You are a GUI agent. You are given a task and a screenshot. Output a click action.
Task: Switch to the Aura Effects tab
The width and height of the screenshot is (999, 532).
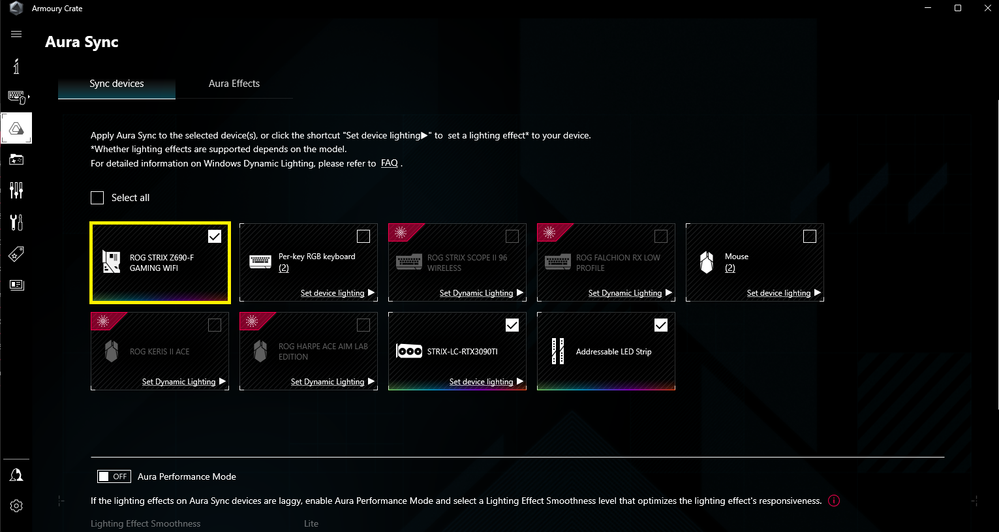(x=234, y=83)
